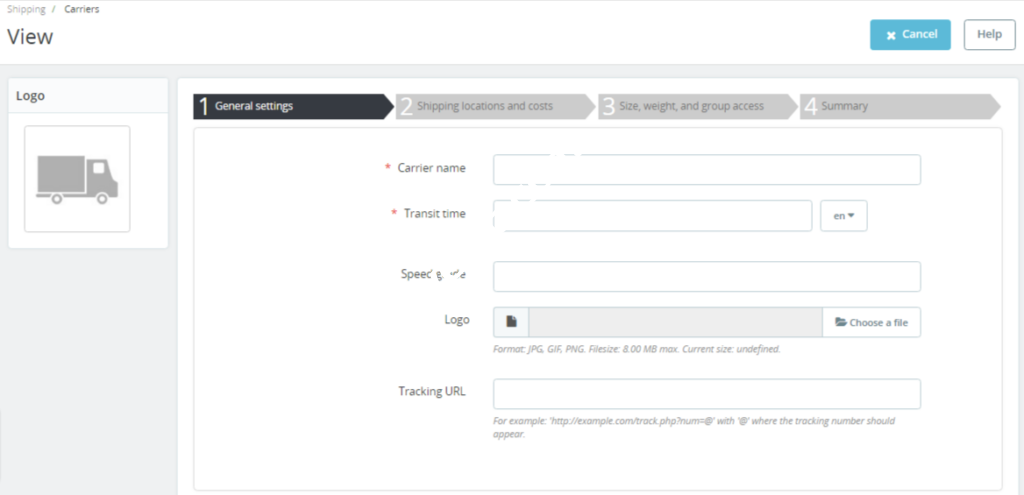Click the Logo panel heading
The height and width of the screenshot is (495, 1024).
pyautogui.click(x=30, y=96)
